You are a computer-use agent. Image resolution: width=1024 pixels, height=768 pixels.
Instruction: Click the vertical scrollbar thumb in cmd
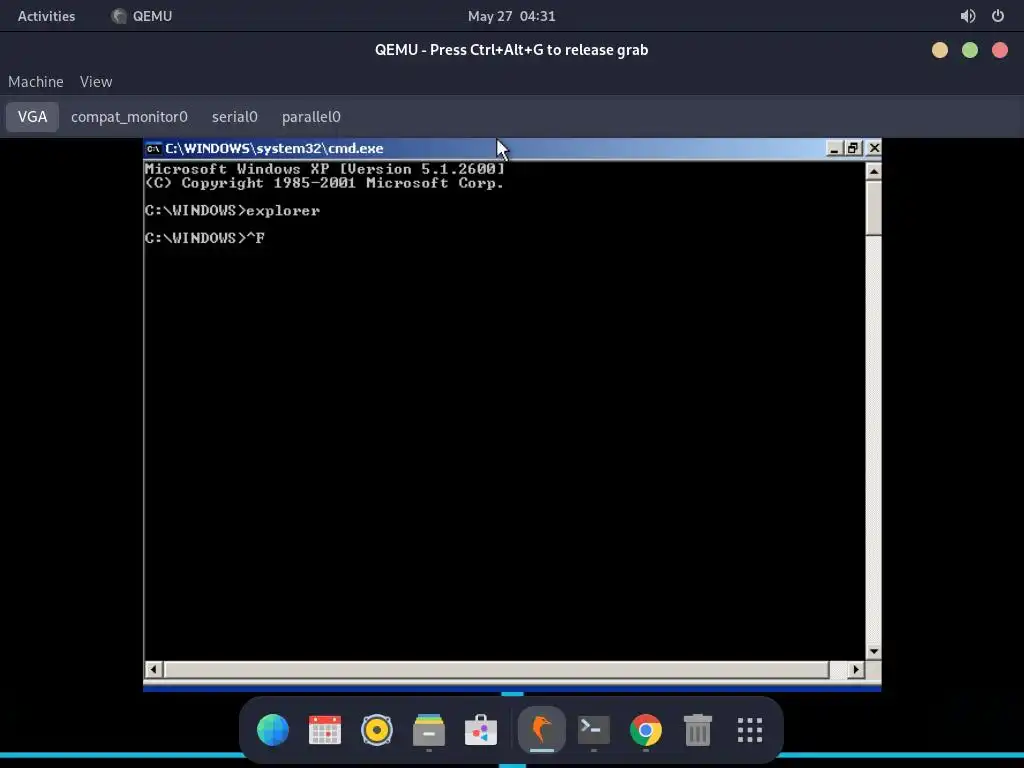[x=874, y=208]
